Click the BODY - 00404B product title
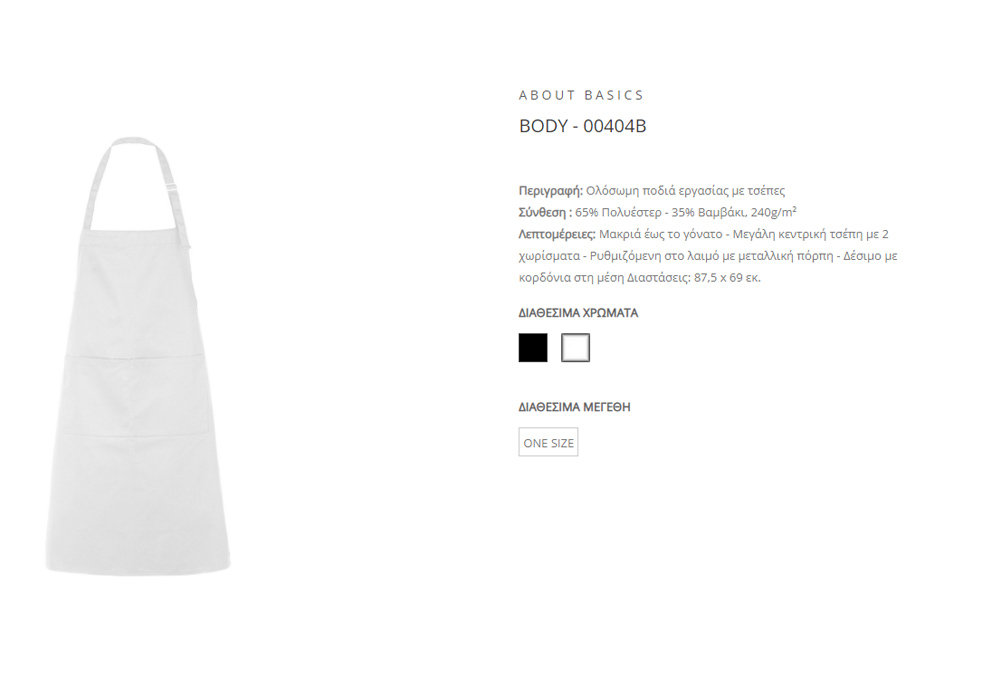The height and width of the screenshot is (686, 991). pyautogui.click(x=582, y=126)
